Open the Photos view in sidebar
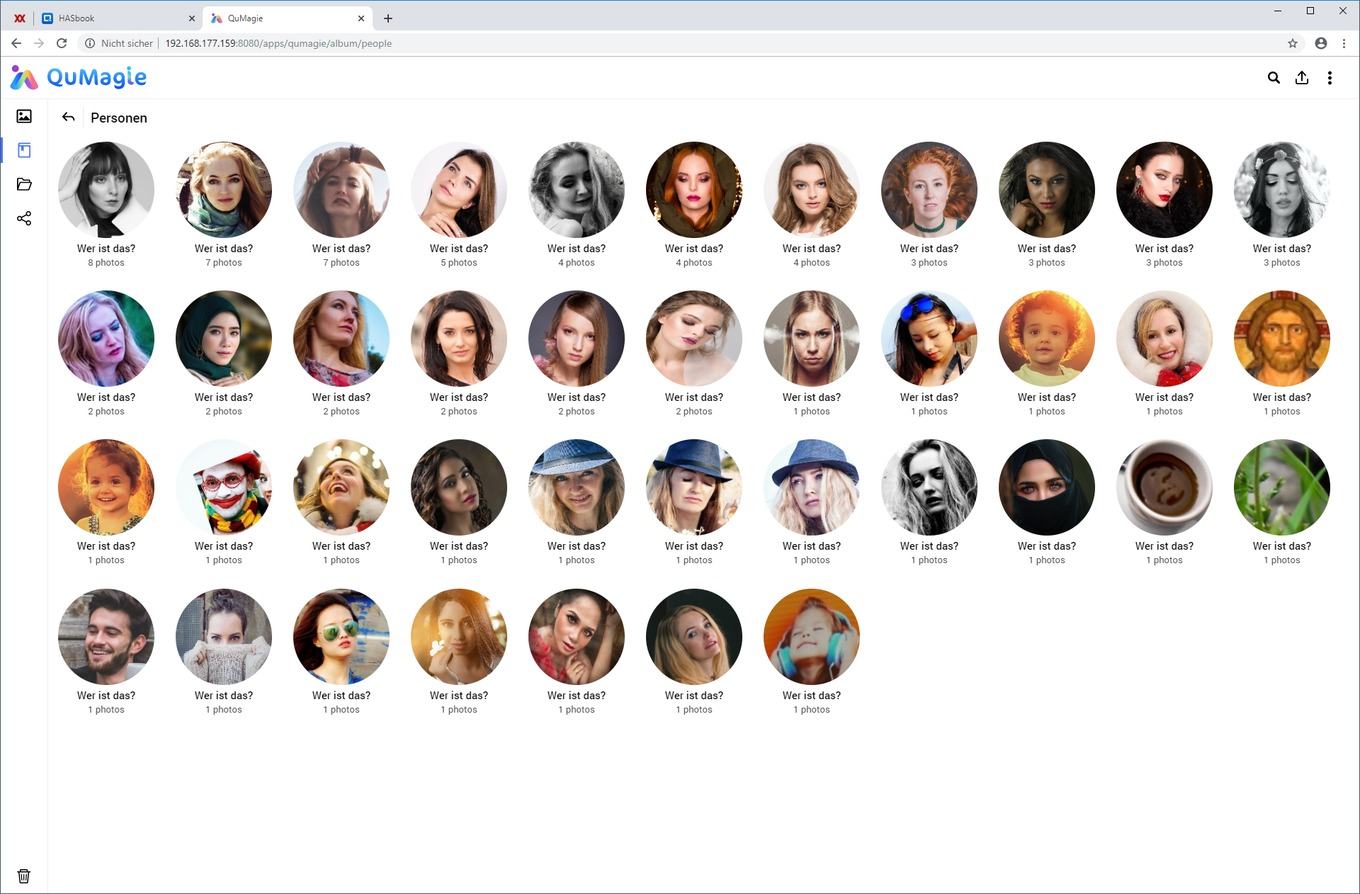Viewport: 1360px width, 894px height. [x=24, y=116]
